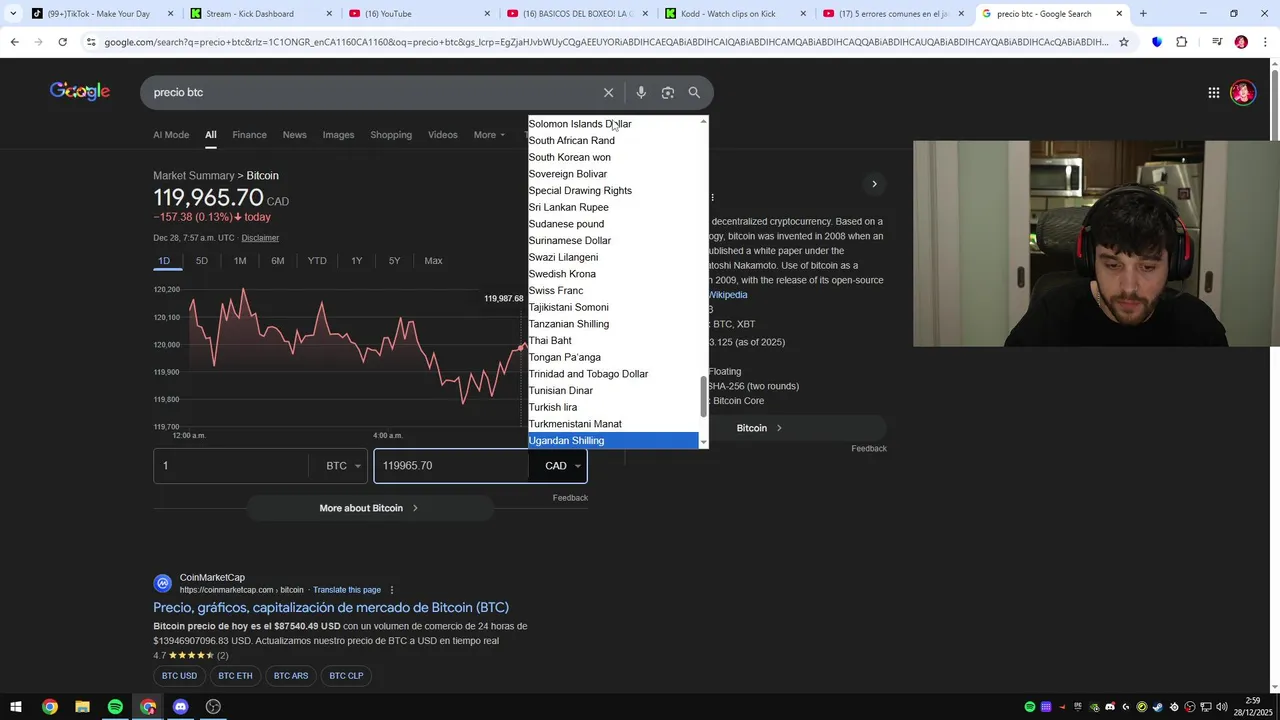View site information icon in address bar

(x=91, y=42)
